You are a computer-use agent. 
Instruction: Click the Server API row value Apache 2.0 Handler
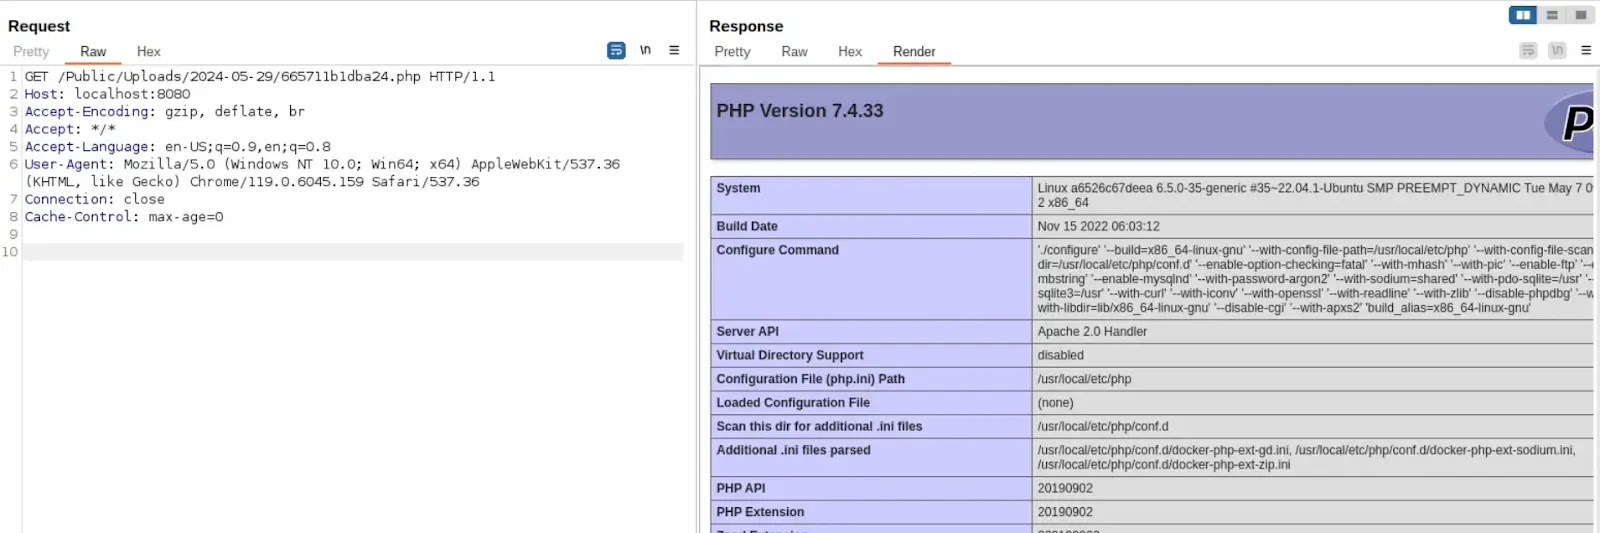pyautogui.click(x=1092, y=331)
